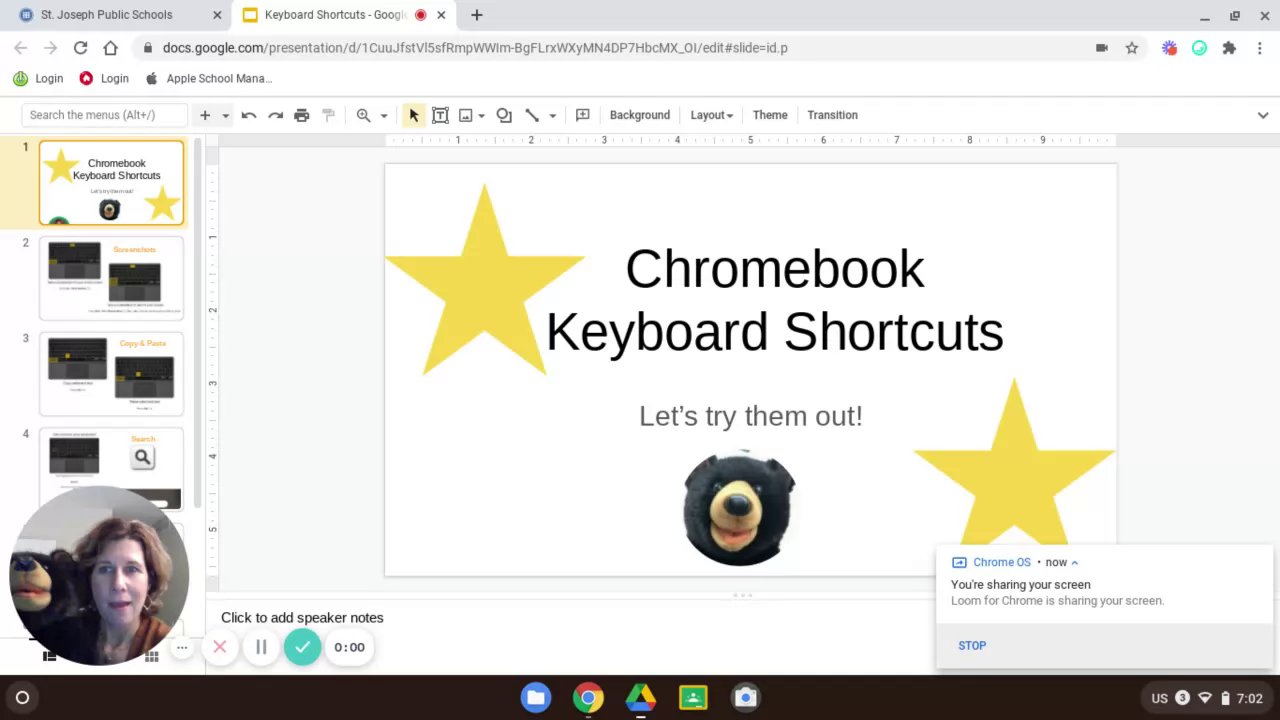This screenshot has width=1280, height=720.
Task: Pause the Loom recording
Action: 261,647
